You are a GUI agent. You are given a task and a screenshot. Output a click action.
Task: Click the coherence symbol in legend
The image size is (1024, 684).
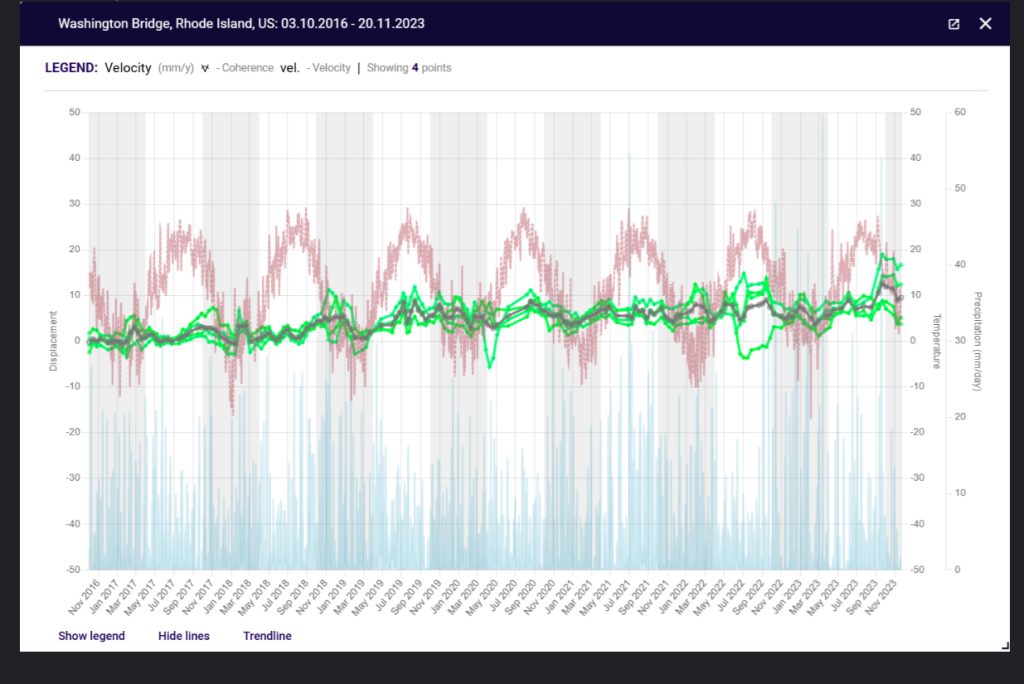tap(205, 68)
